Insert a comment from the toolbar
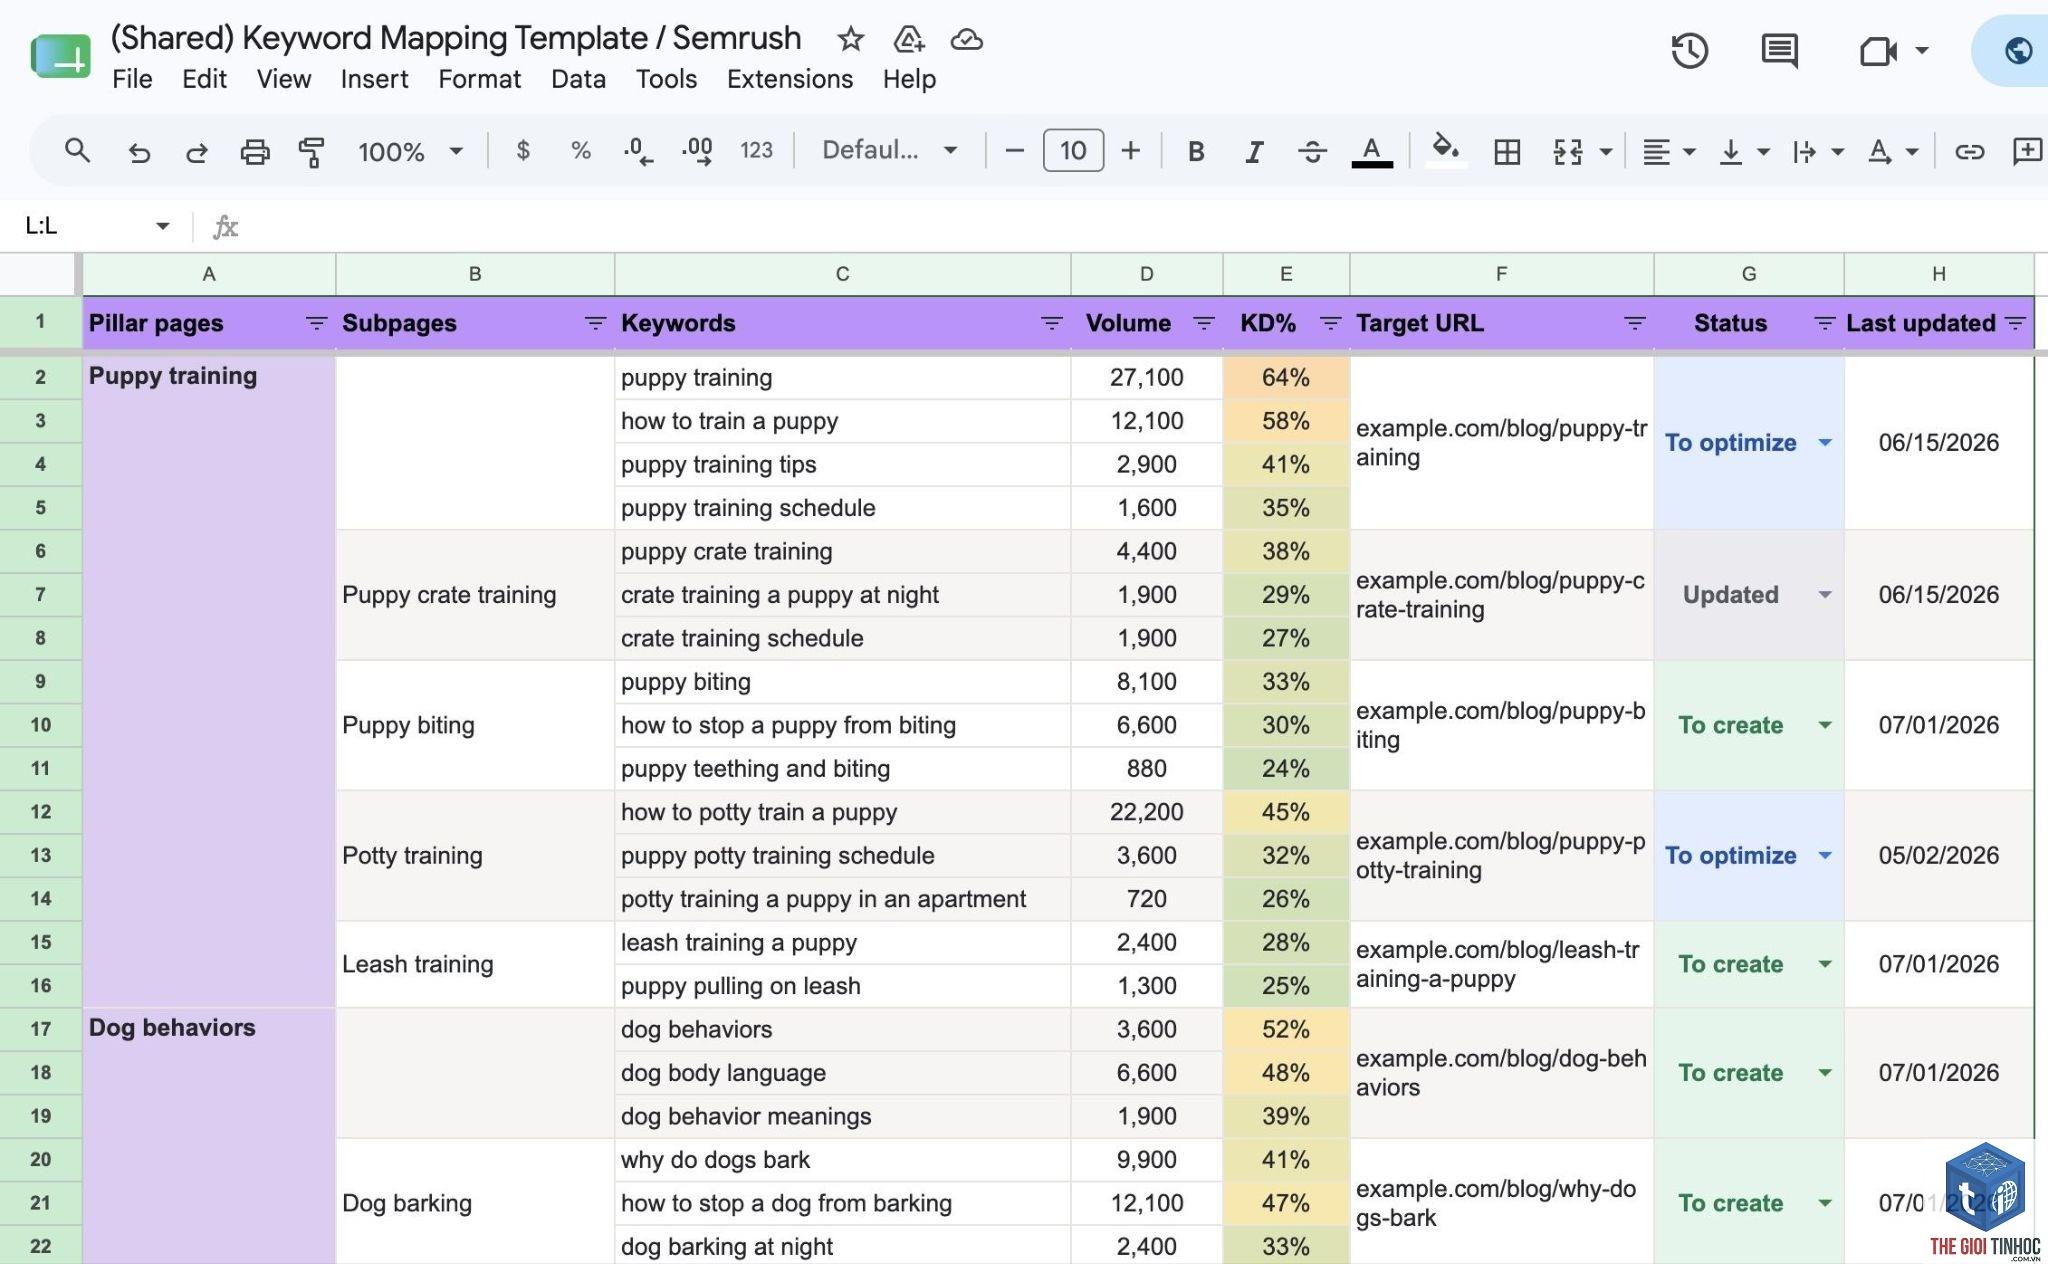2048x1264 pixels. [2028, 151]
